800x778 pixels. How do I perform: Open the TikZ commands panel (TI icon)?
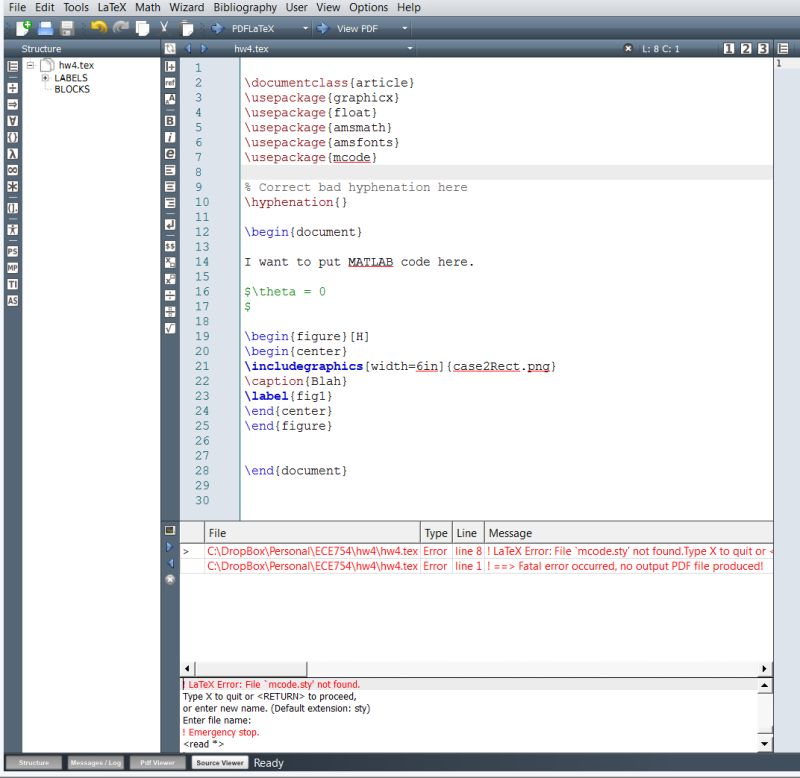coord(13,283)
